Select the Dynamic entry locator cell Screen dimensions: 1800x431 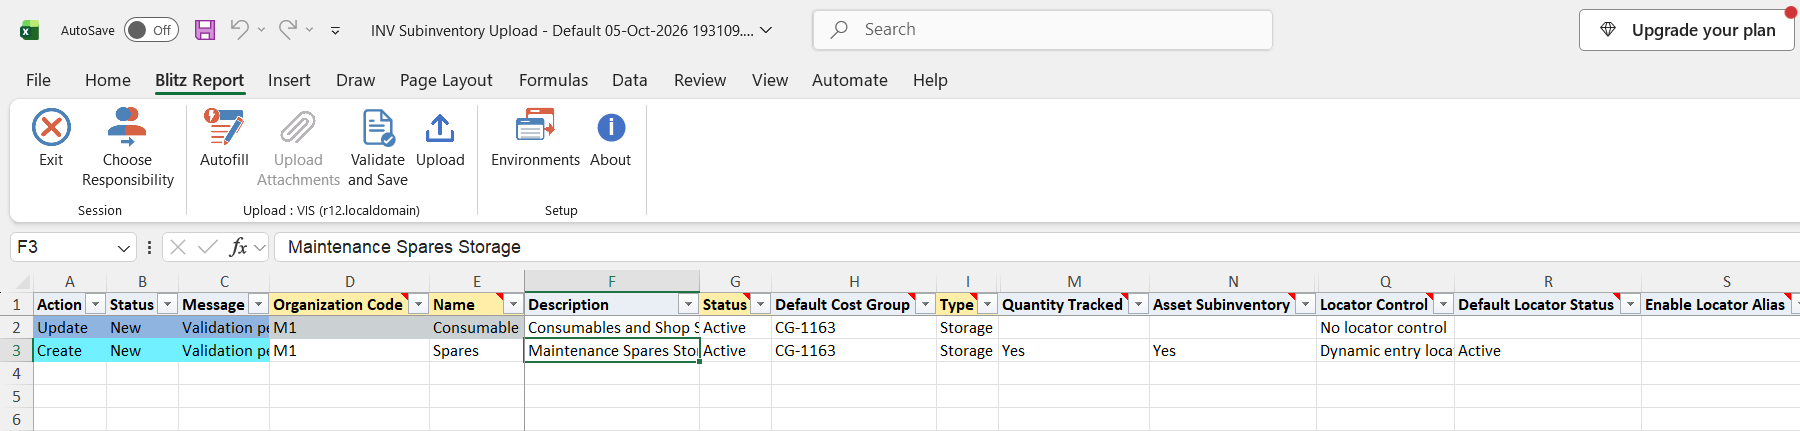point(1386,351)
